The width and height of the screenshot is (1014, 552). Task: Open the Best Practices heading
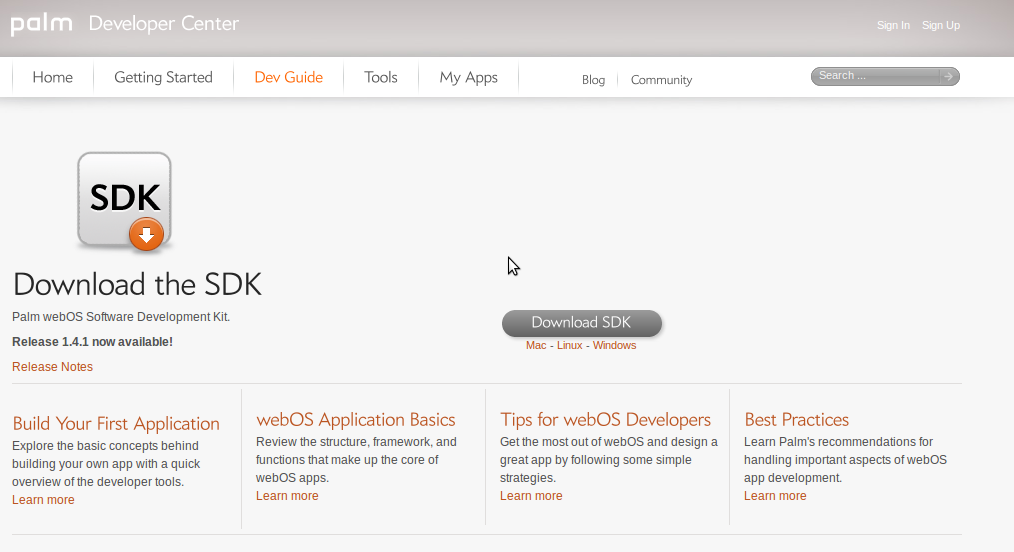click(796, 419)
